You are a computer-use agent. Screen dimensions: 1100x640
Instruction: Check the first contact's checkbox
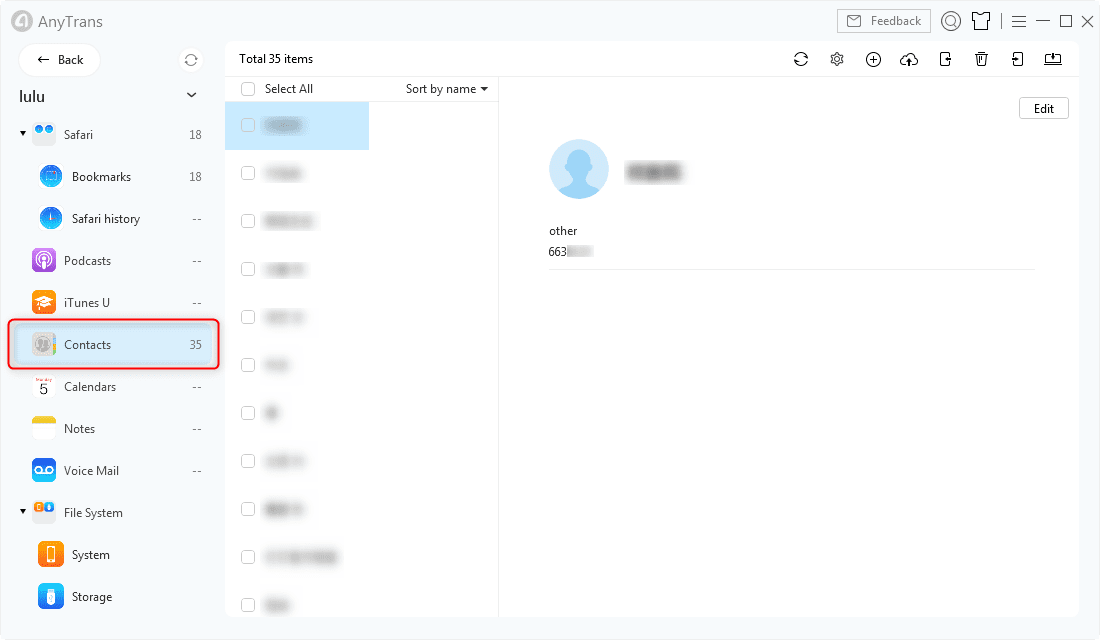[248, 125]
